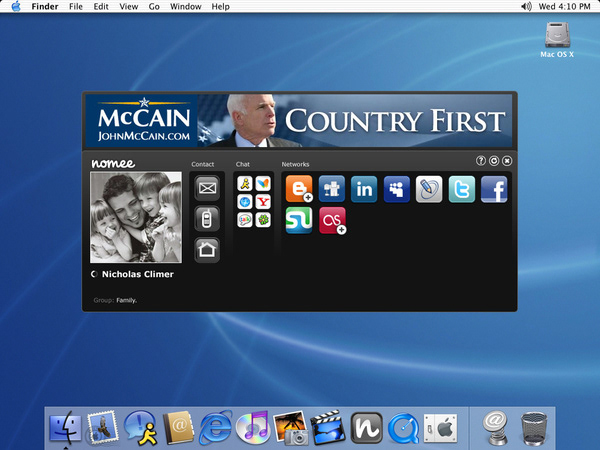The image size is (600, 450).
Task: Click the status indicator beside Nicholas Climer
Action: [x=94, y=274]
